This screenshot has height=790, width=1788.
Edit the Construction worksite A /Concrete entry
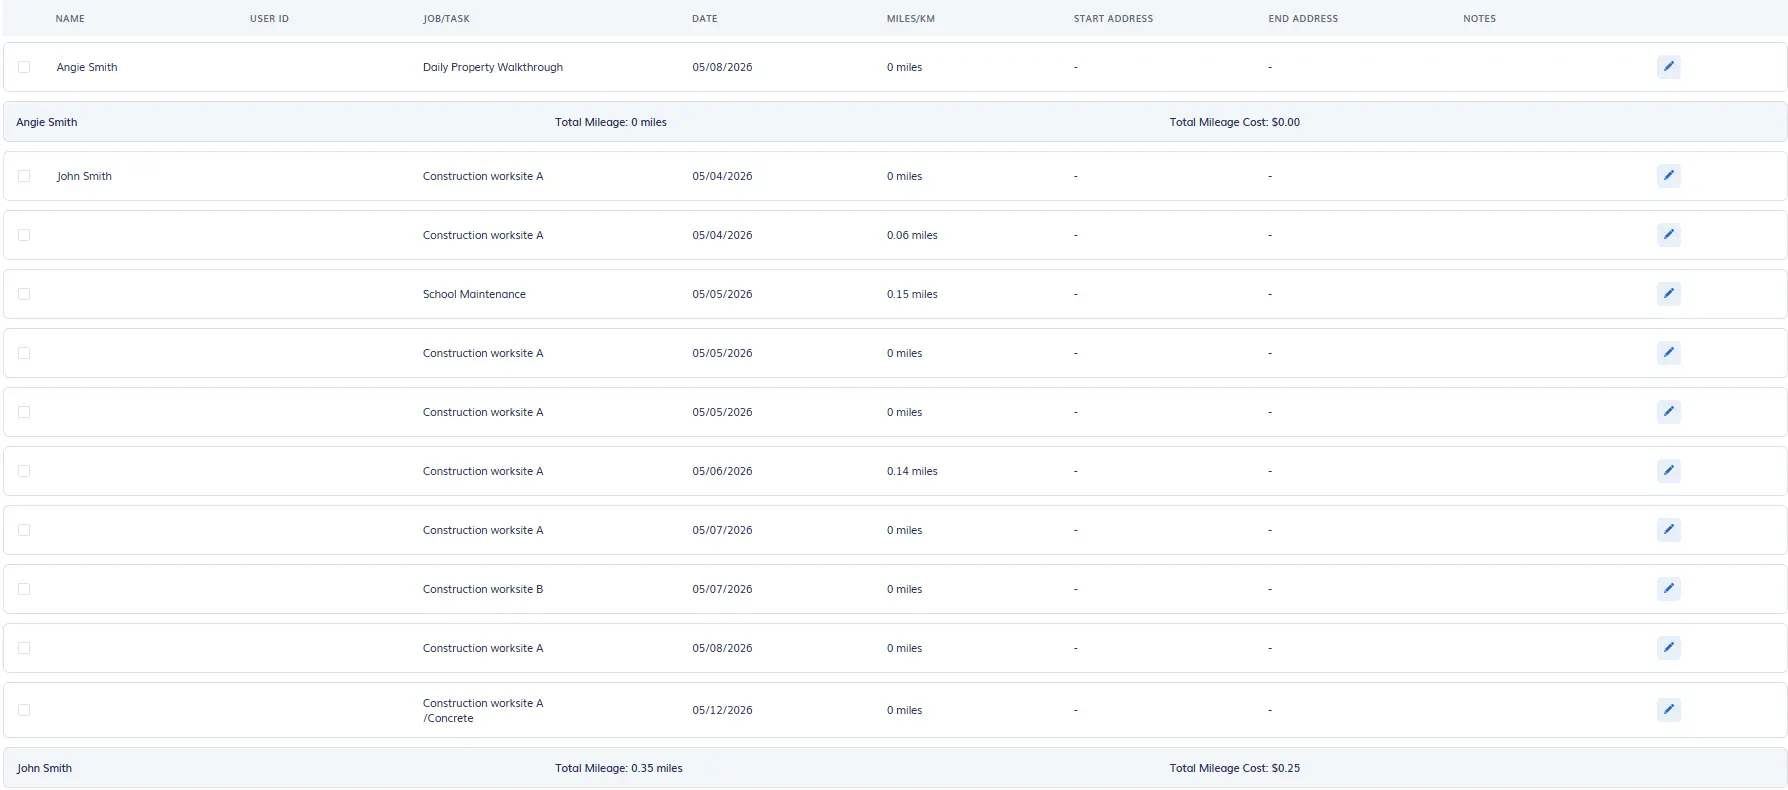tap(1668, 710)
